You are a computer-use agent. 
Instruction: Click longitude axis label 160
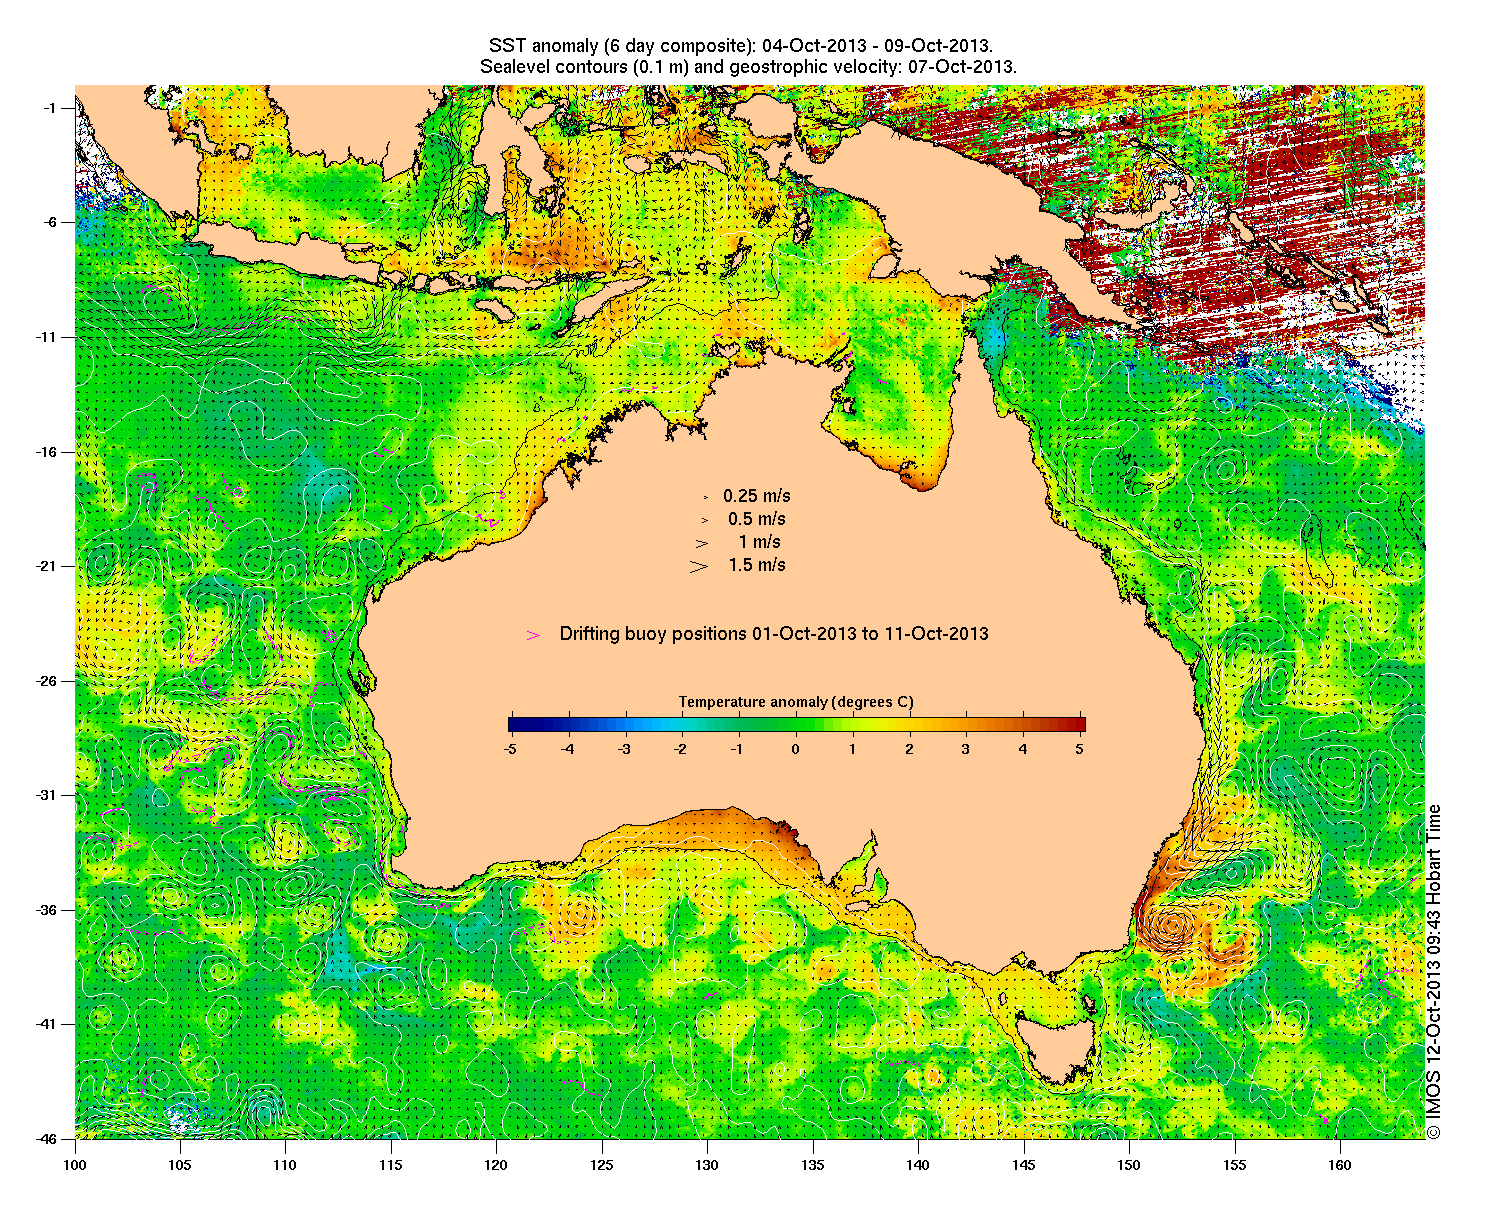[1339, 1165]
